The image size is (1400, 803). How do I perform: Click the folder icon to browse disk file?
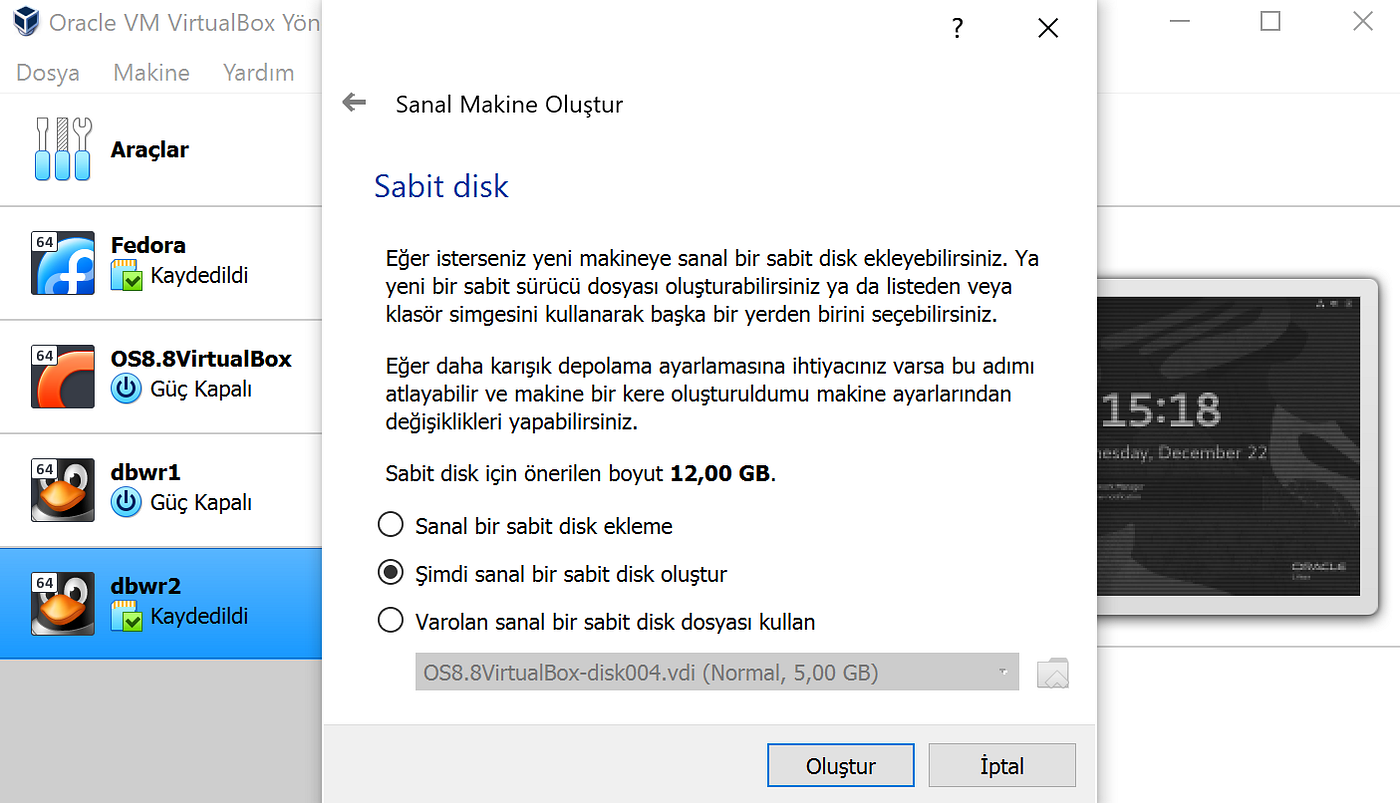click(x=1053, y=673)
